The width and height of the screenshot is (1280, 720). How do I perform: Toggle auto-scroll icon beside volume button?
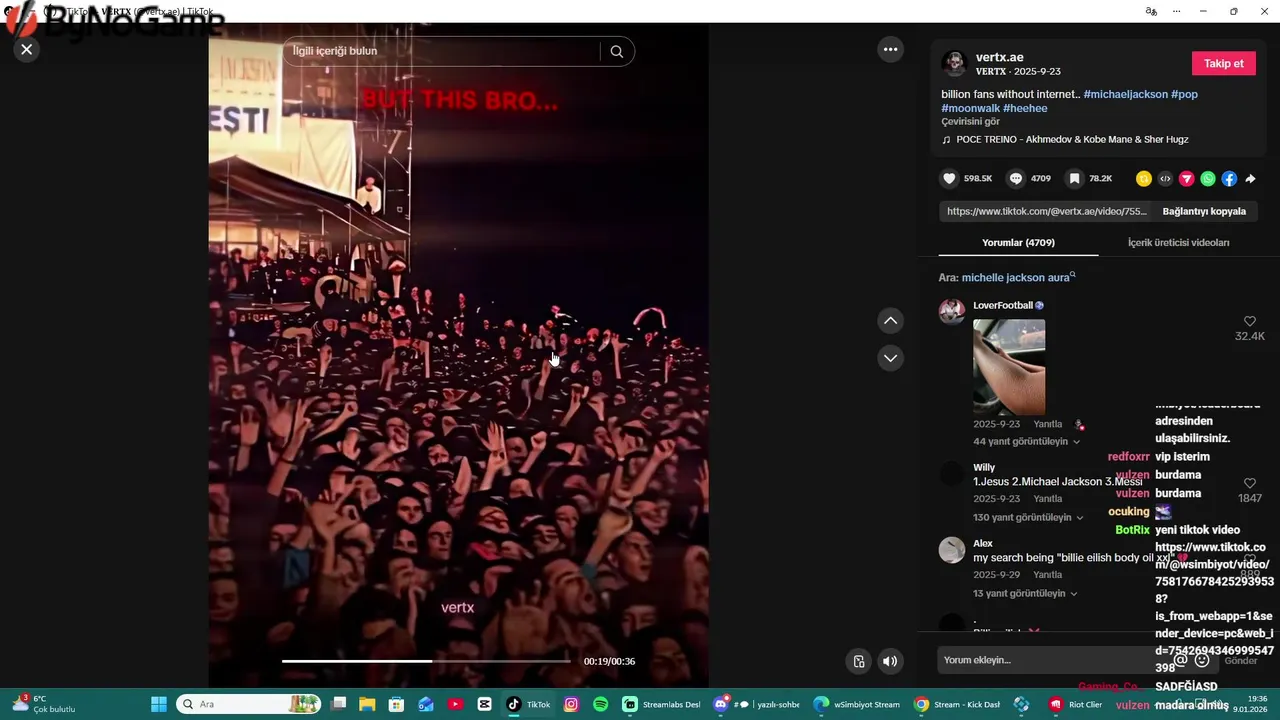(858, 661)
